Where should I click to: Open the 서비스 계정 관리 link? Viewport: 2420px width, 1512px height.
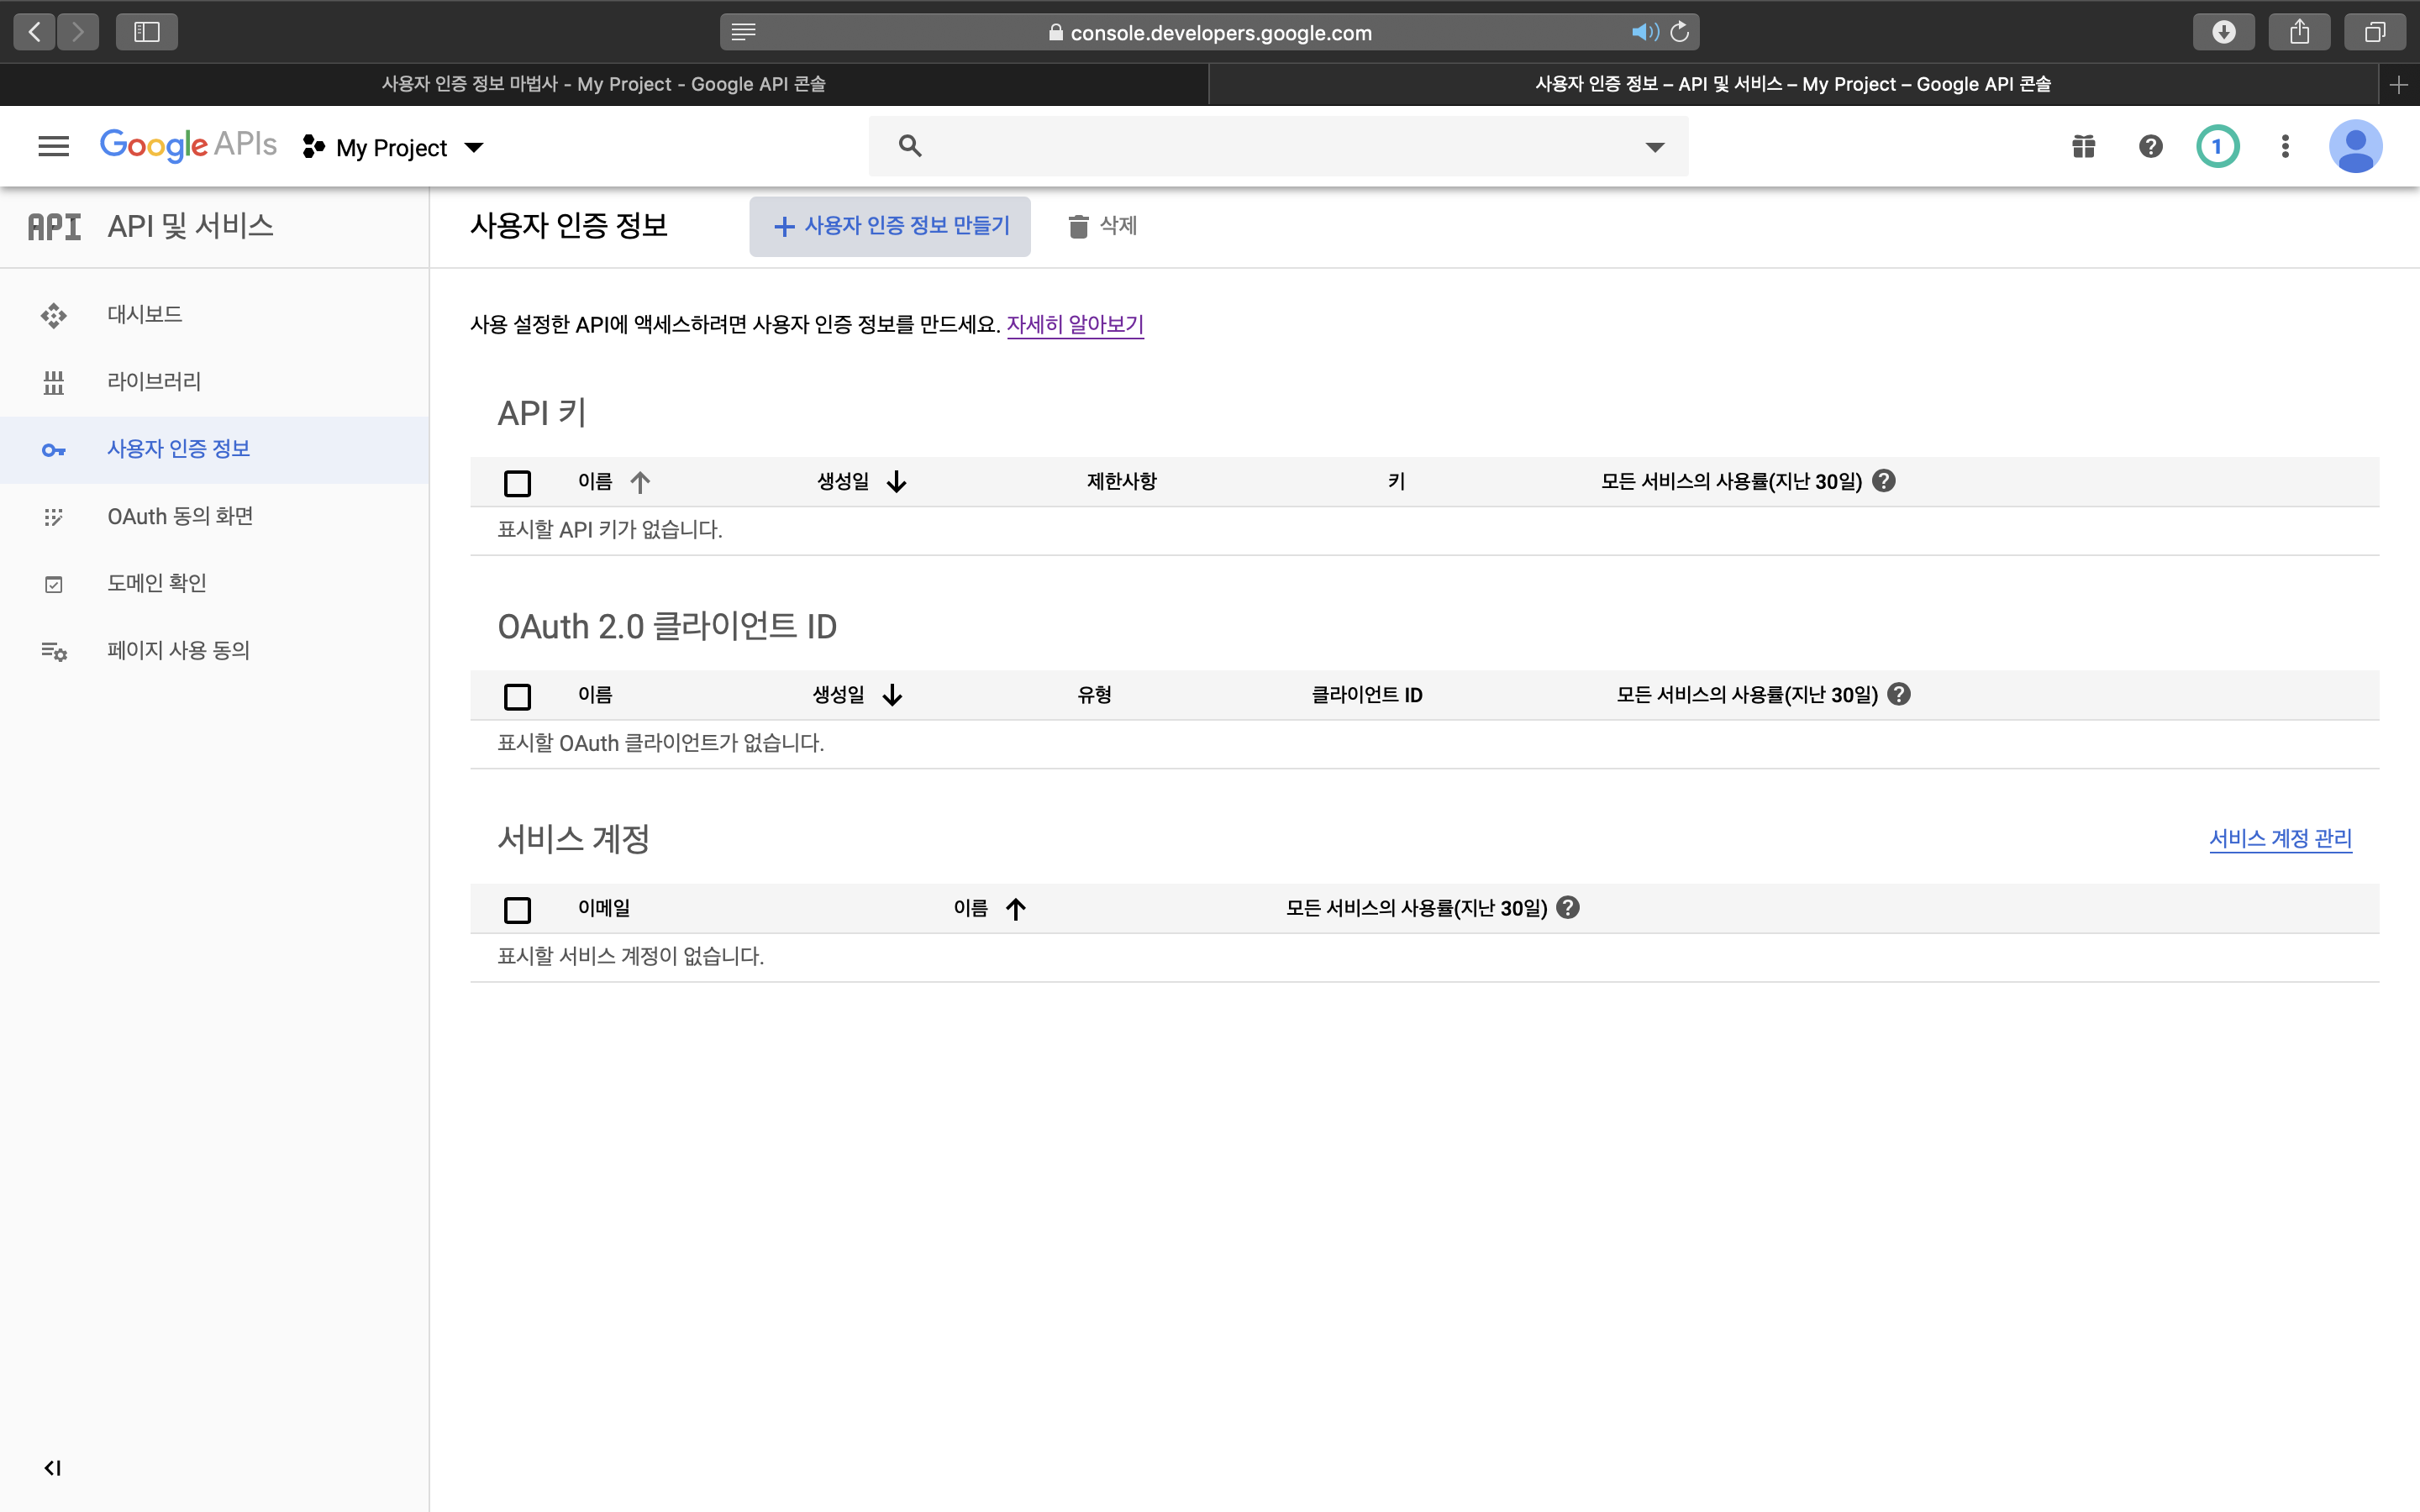[2280, 838]
